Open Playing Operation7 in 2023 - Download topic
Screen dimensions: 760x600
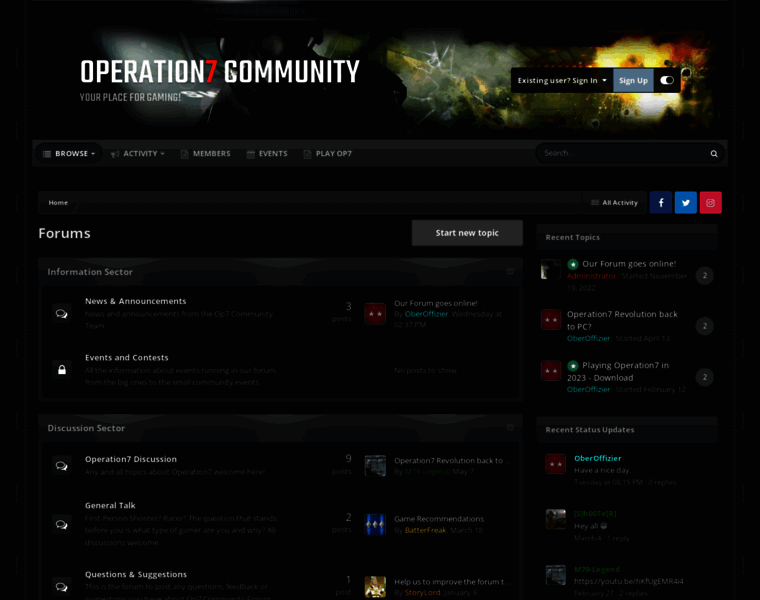(x=618, y=371)
